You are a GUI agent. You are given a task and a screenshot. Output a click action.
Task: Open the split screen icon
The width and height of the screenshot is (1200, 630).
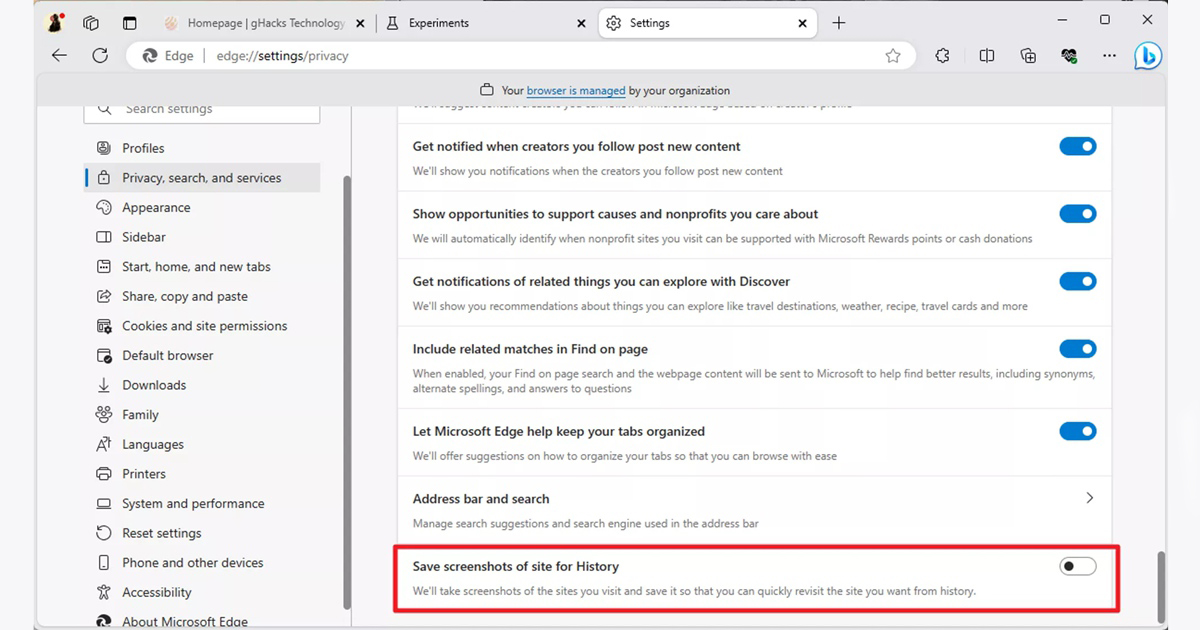point(987,56)
